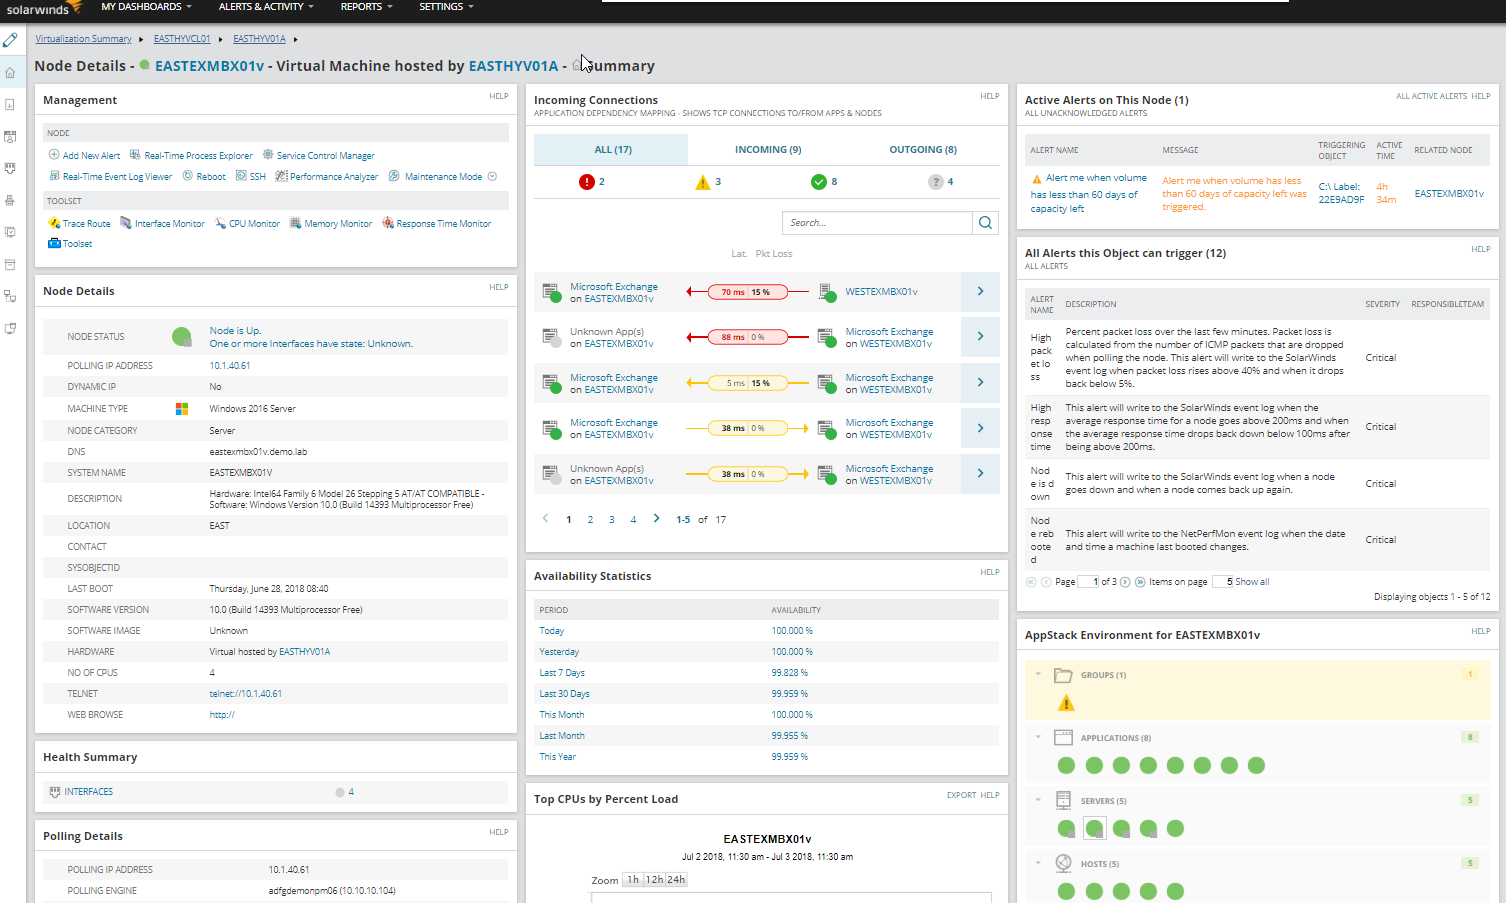Filter connections by critical status (2)

592,182
